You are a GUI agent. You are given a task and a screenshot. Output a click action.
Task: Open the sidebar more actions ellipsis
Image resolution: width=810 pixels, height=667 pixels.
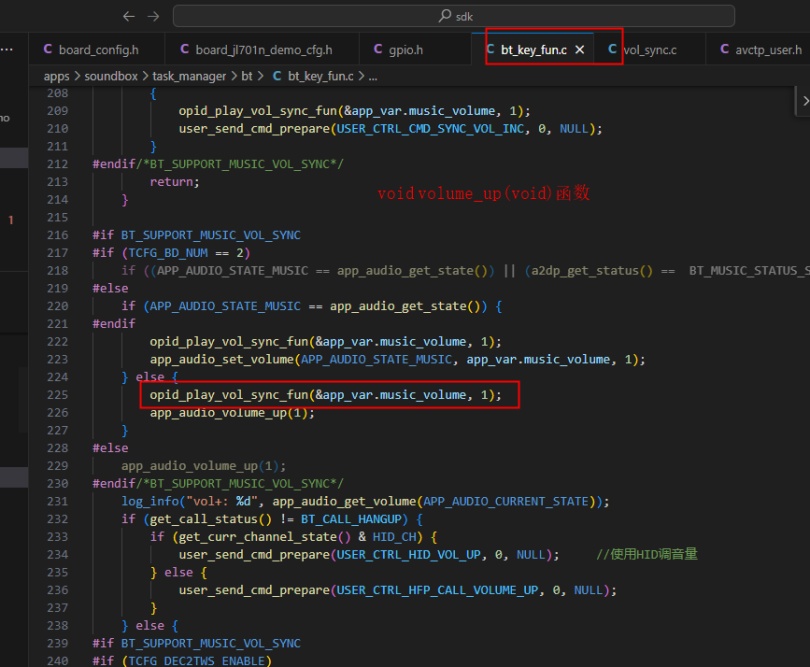coord(7,50)
